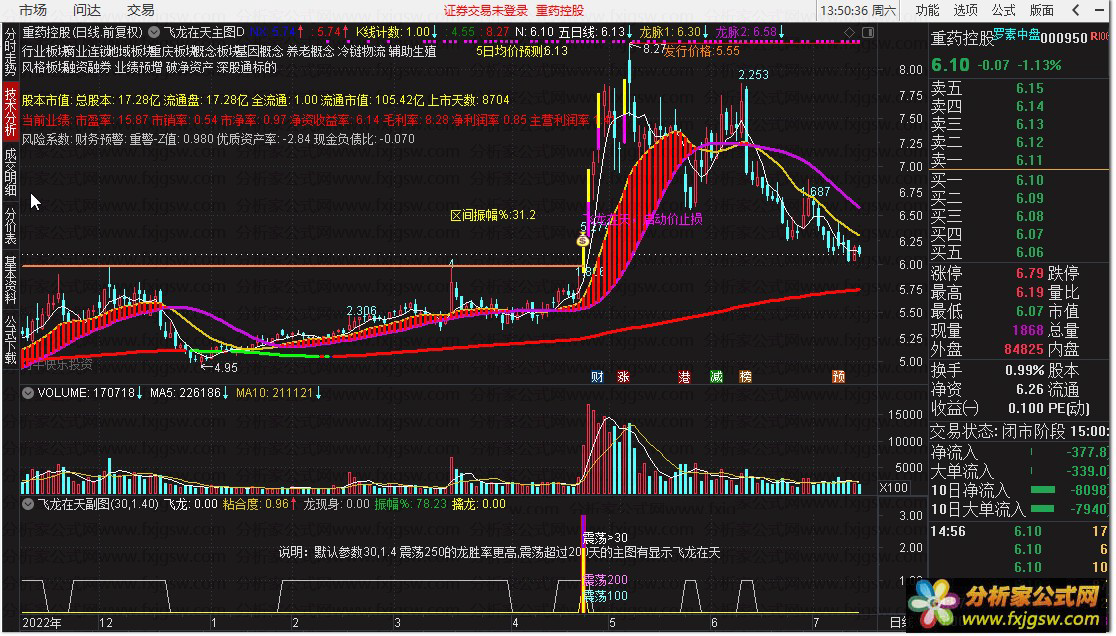Click the 业绩预增 style tag

tap(138, 68)
